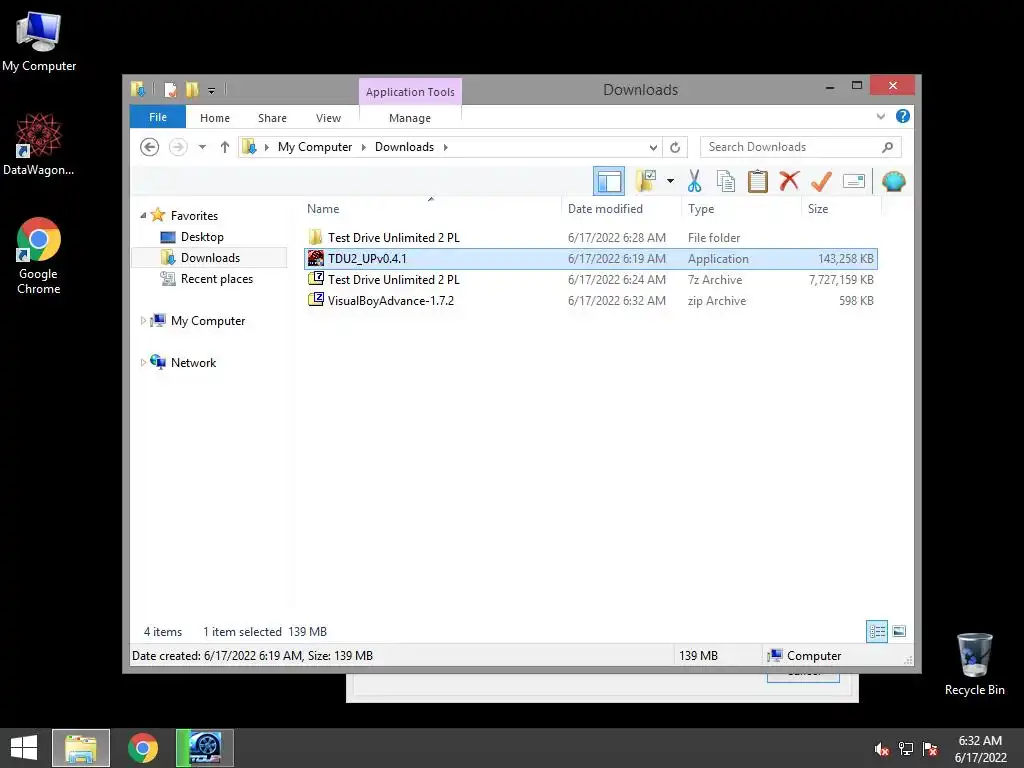
Task: Click the blue shell icon in toolbar
Action: (x=893, y=181)
